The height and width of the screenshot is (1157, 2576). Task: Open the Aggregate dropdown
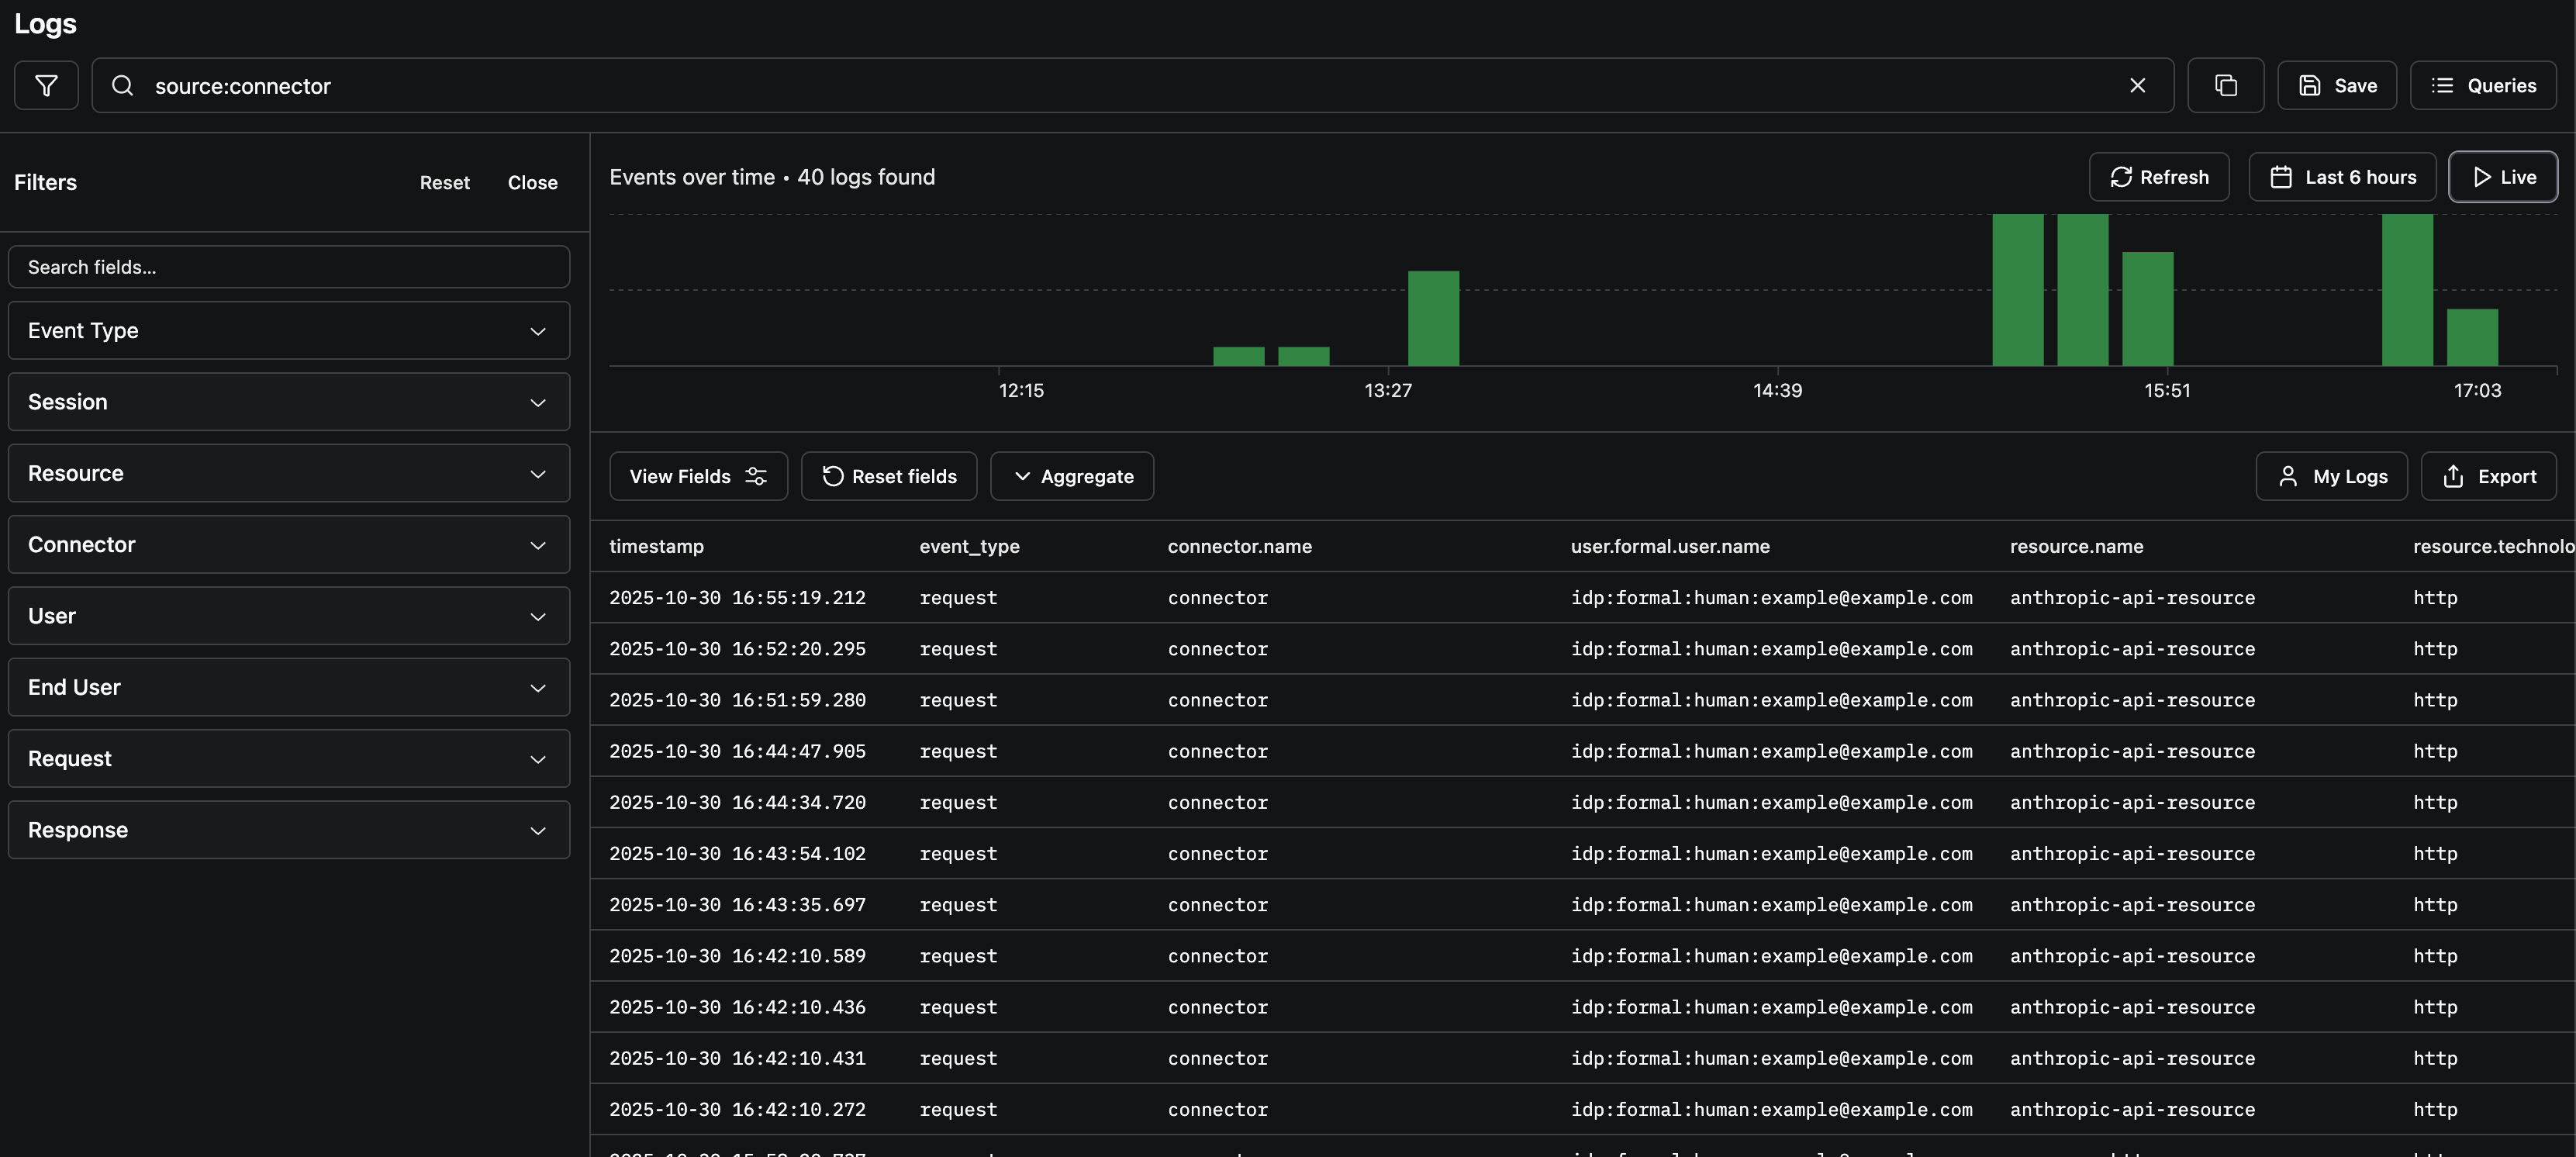1071,476
